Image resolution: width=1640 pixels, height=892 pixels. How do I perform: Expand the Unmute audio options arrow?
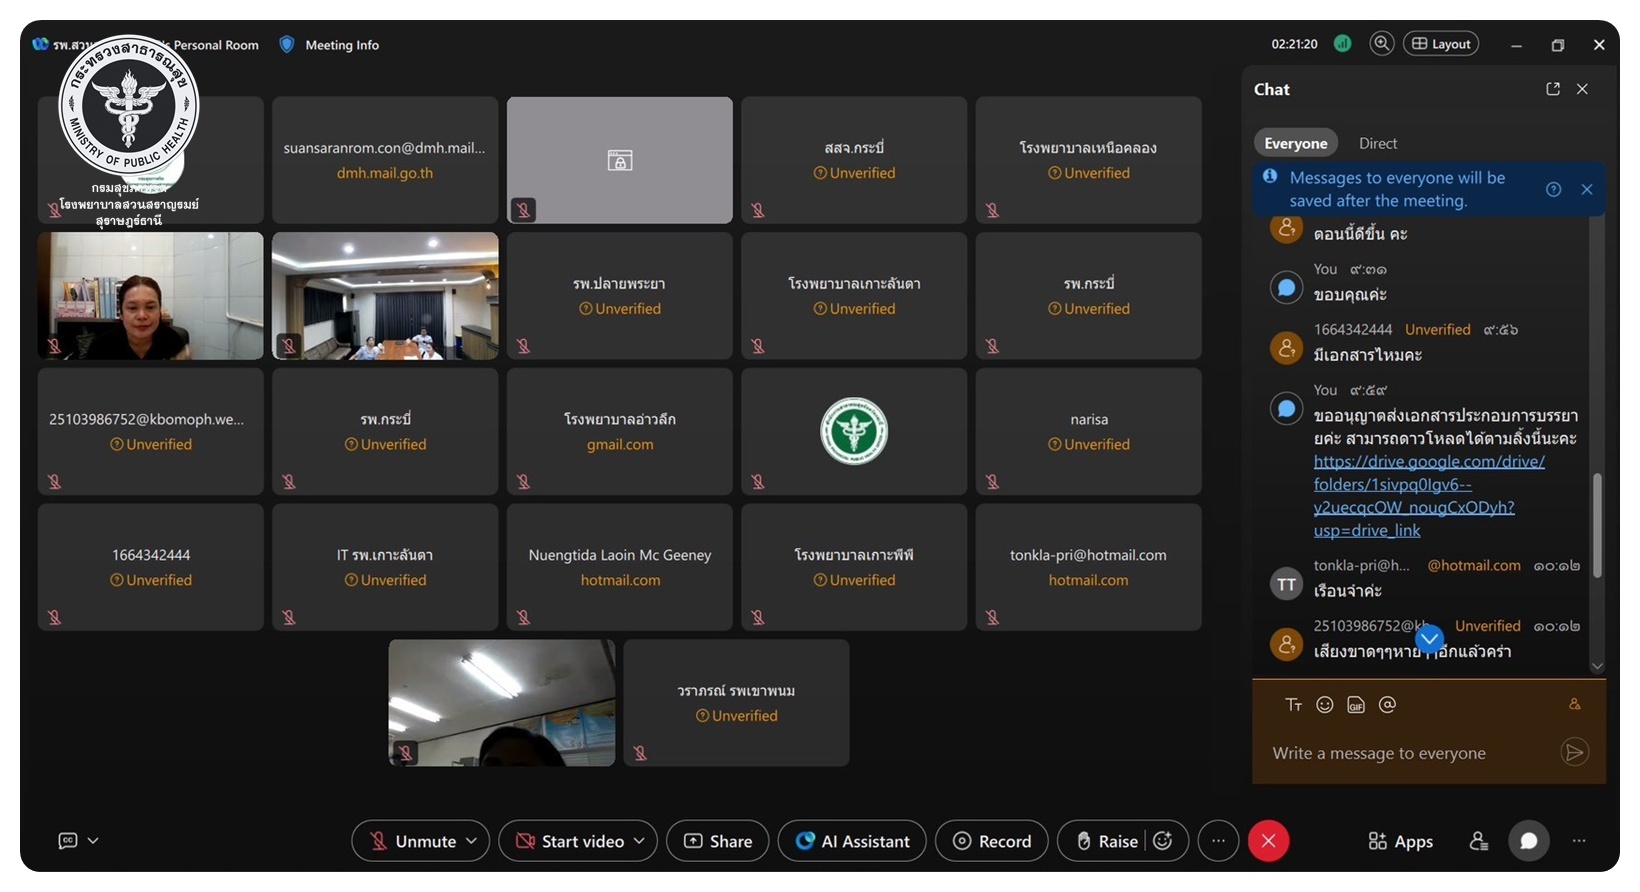tap(472, 841)
